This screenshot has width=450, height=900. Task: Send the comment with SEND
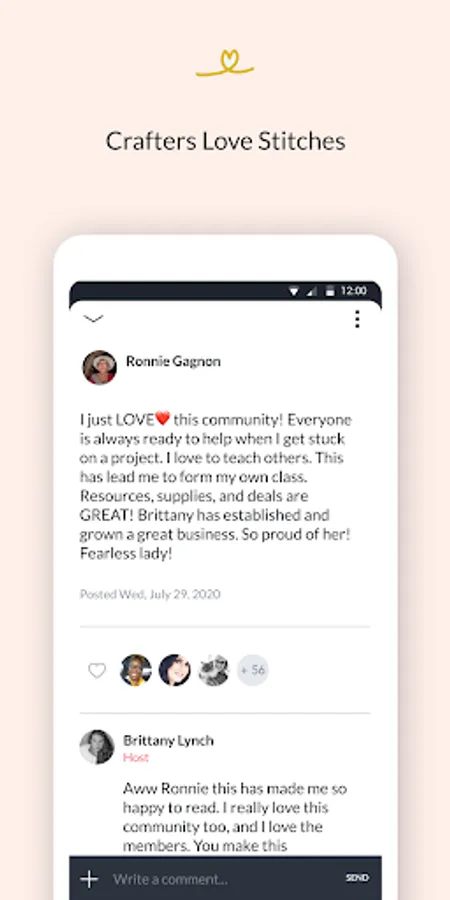click(357, 878)
